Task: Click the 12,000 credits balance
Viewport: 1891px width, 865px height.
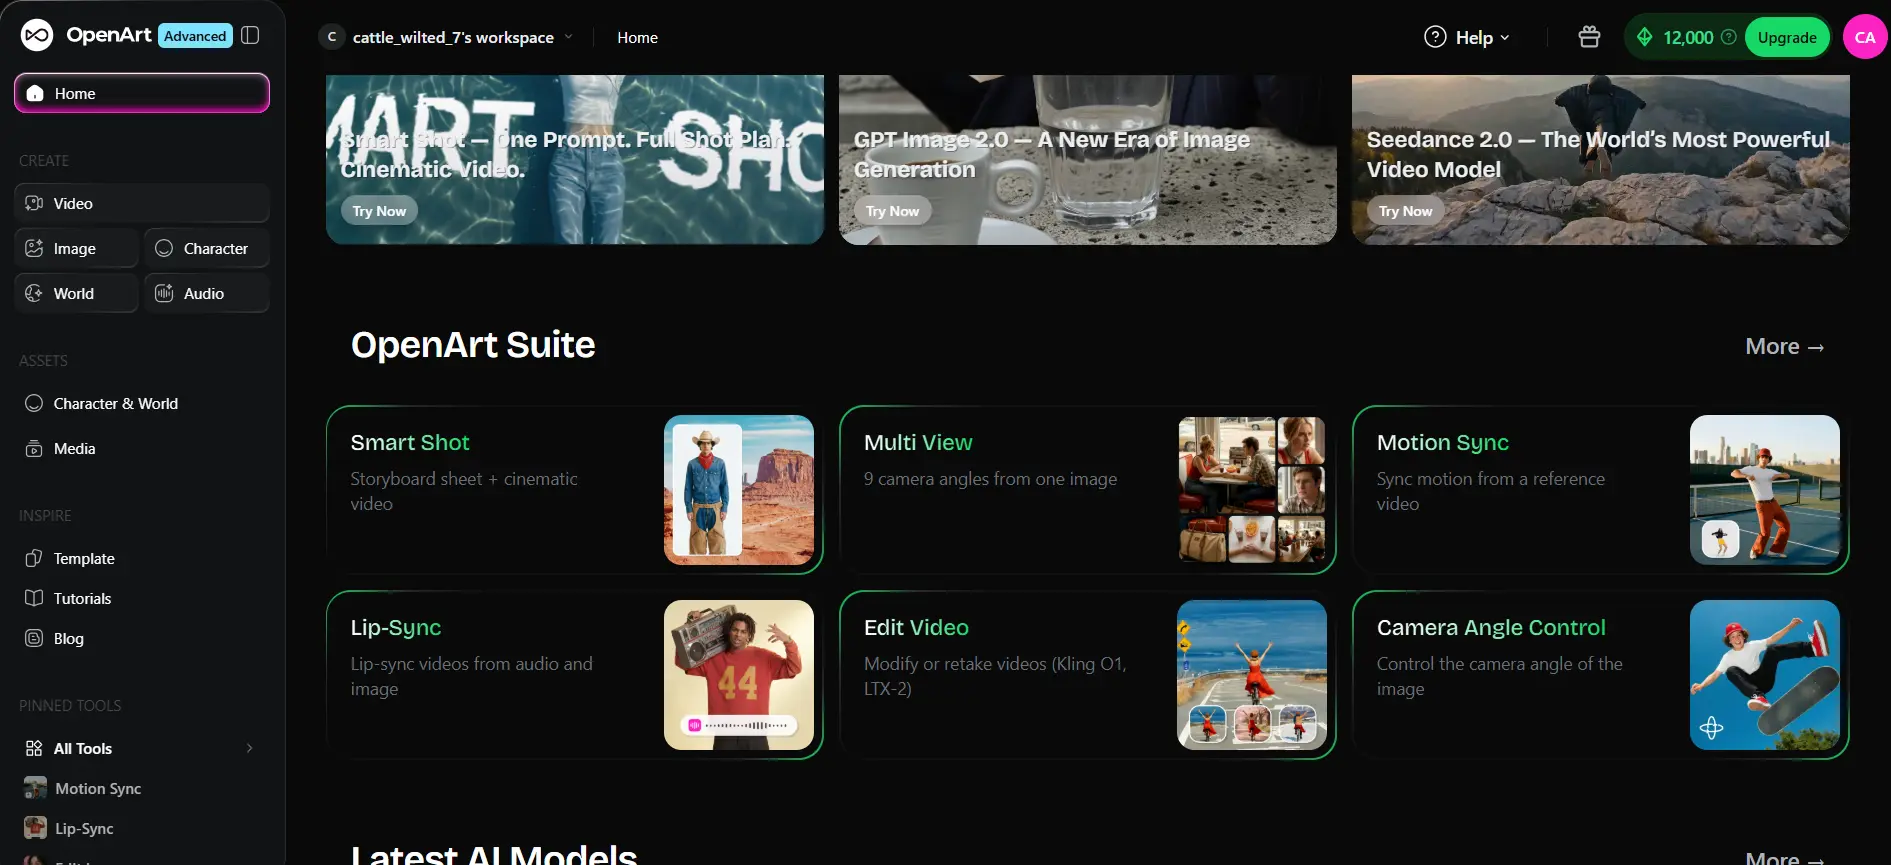Action: [1688, 37]
